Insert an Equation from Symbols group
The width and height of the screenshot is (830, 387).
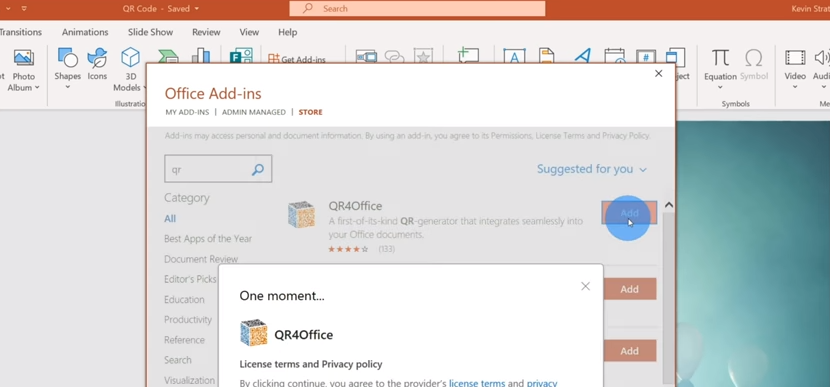tap(720, 69)
